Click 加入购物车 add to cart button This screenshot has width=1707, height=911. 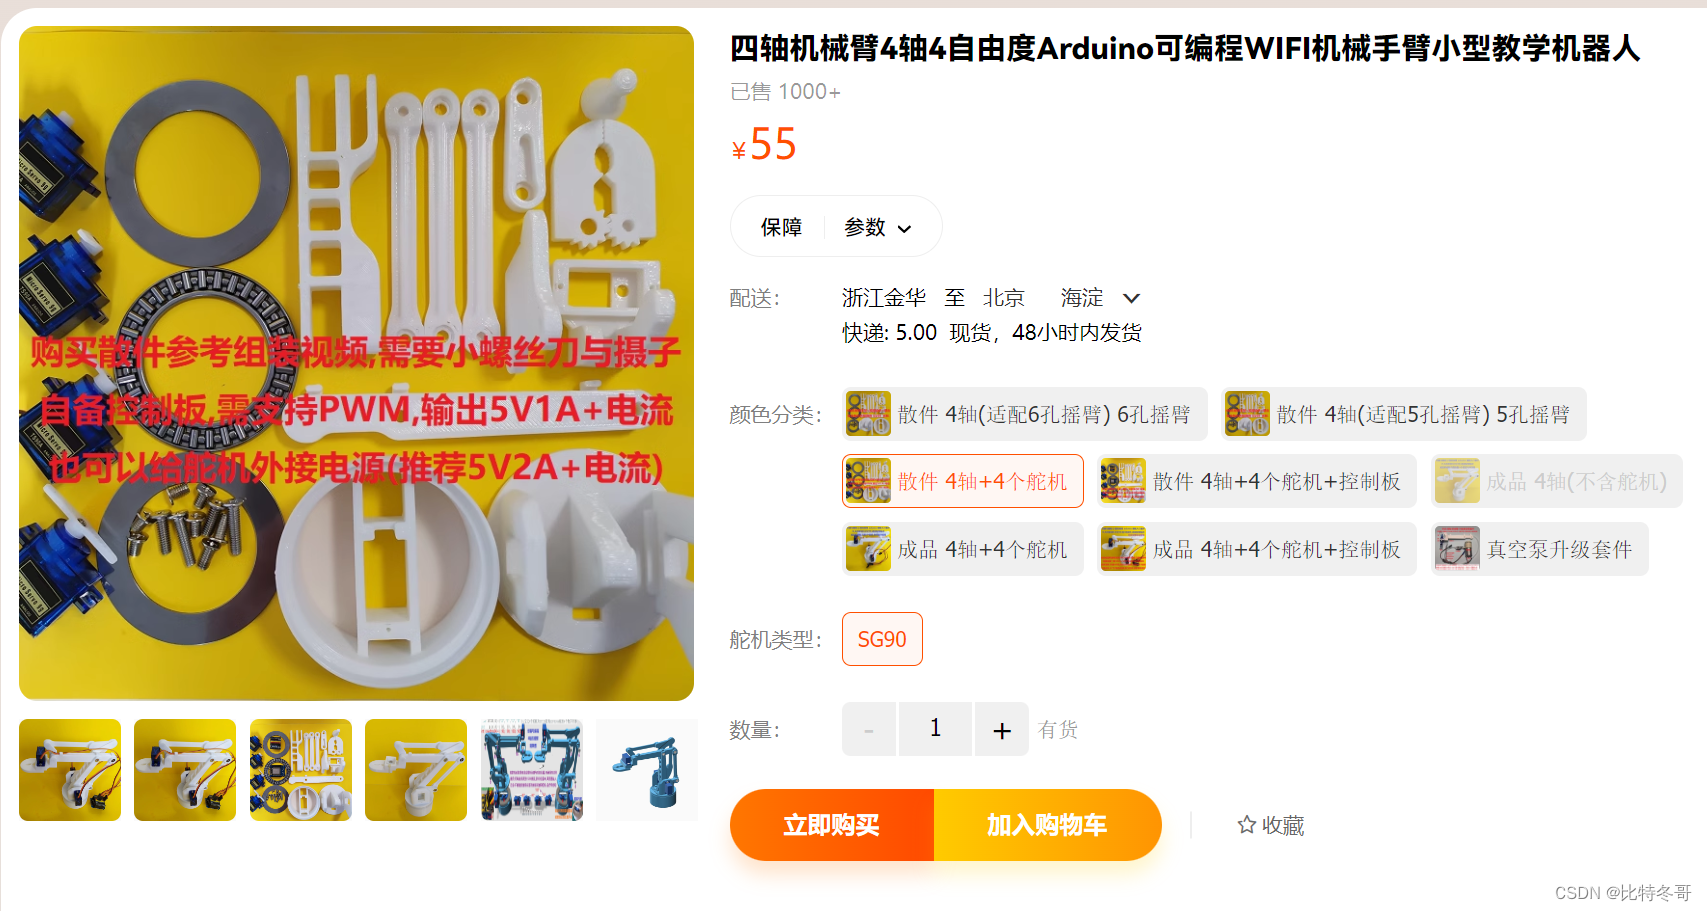point(1047,825)
